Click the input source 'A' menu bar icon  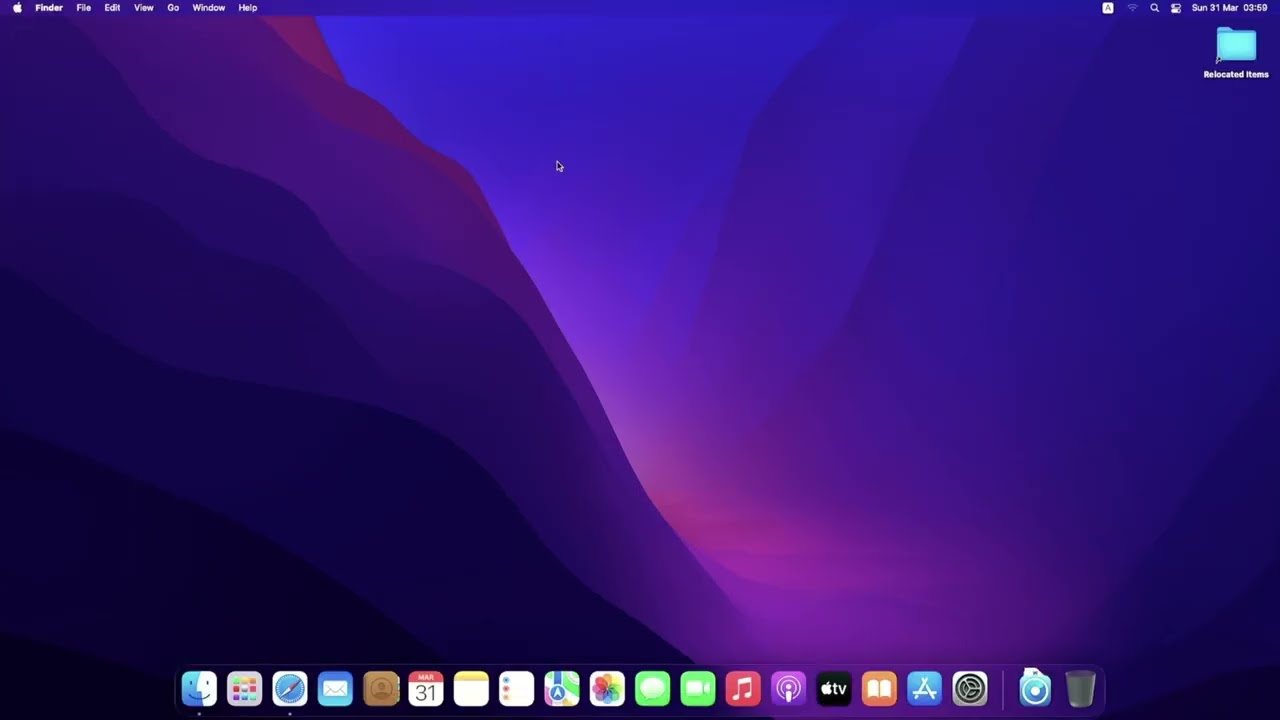1108,8
